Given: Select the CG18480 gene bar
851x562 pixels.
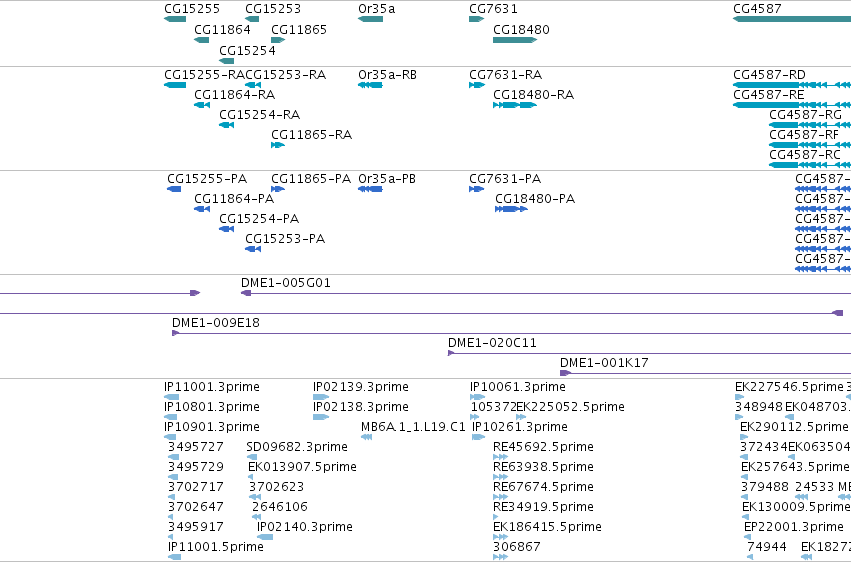Looking at the screenshot, I should click(515, 40).
